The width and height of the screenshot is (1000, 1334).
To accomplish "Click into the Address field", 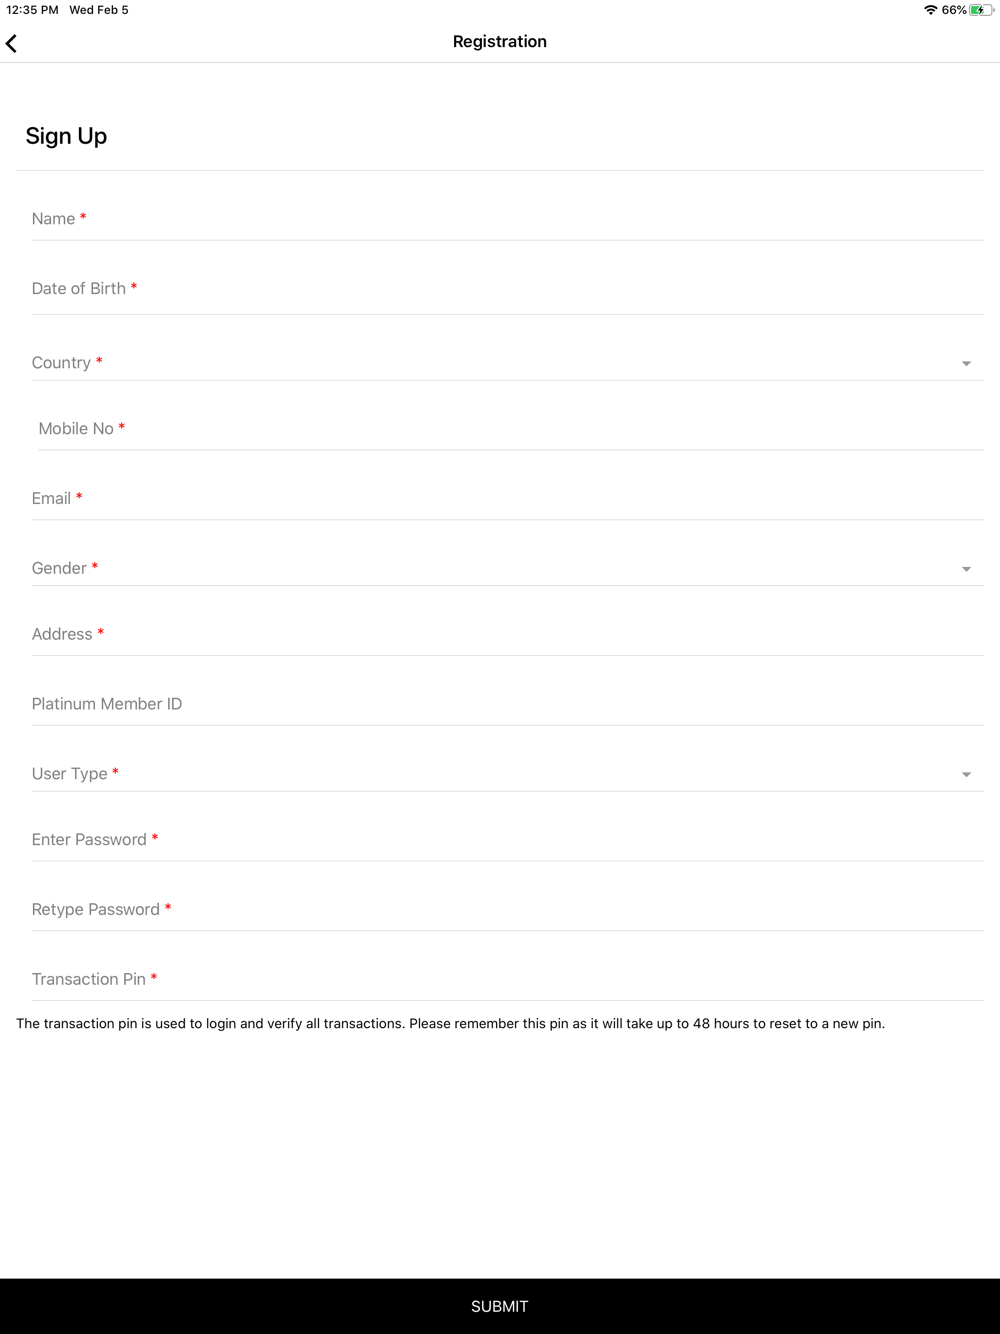I will click(x=507, y=634).
